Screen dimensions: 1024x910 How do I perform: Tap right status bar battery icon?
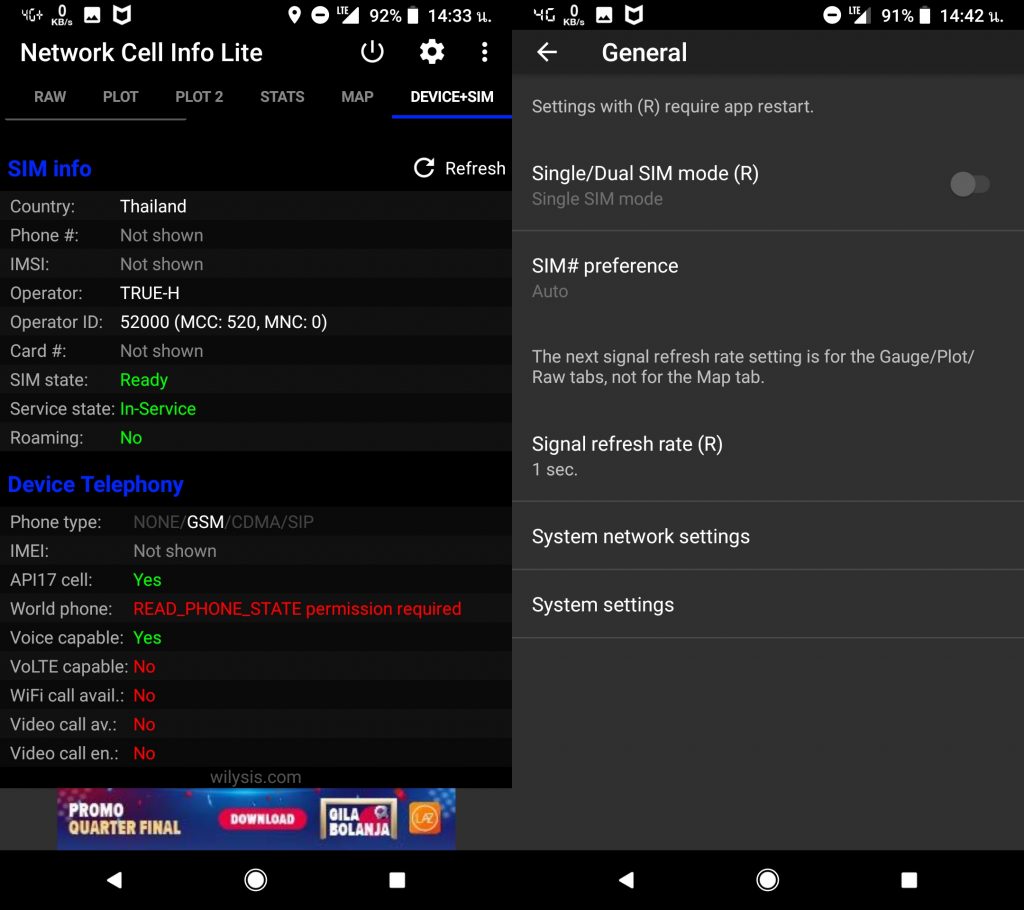tap(925, 15)
